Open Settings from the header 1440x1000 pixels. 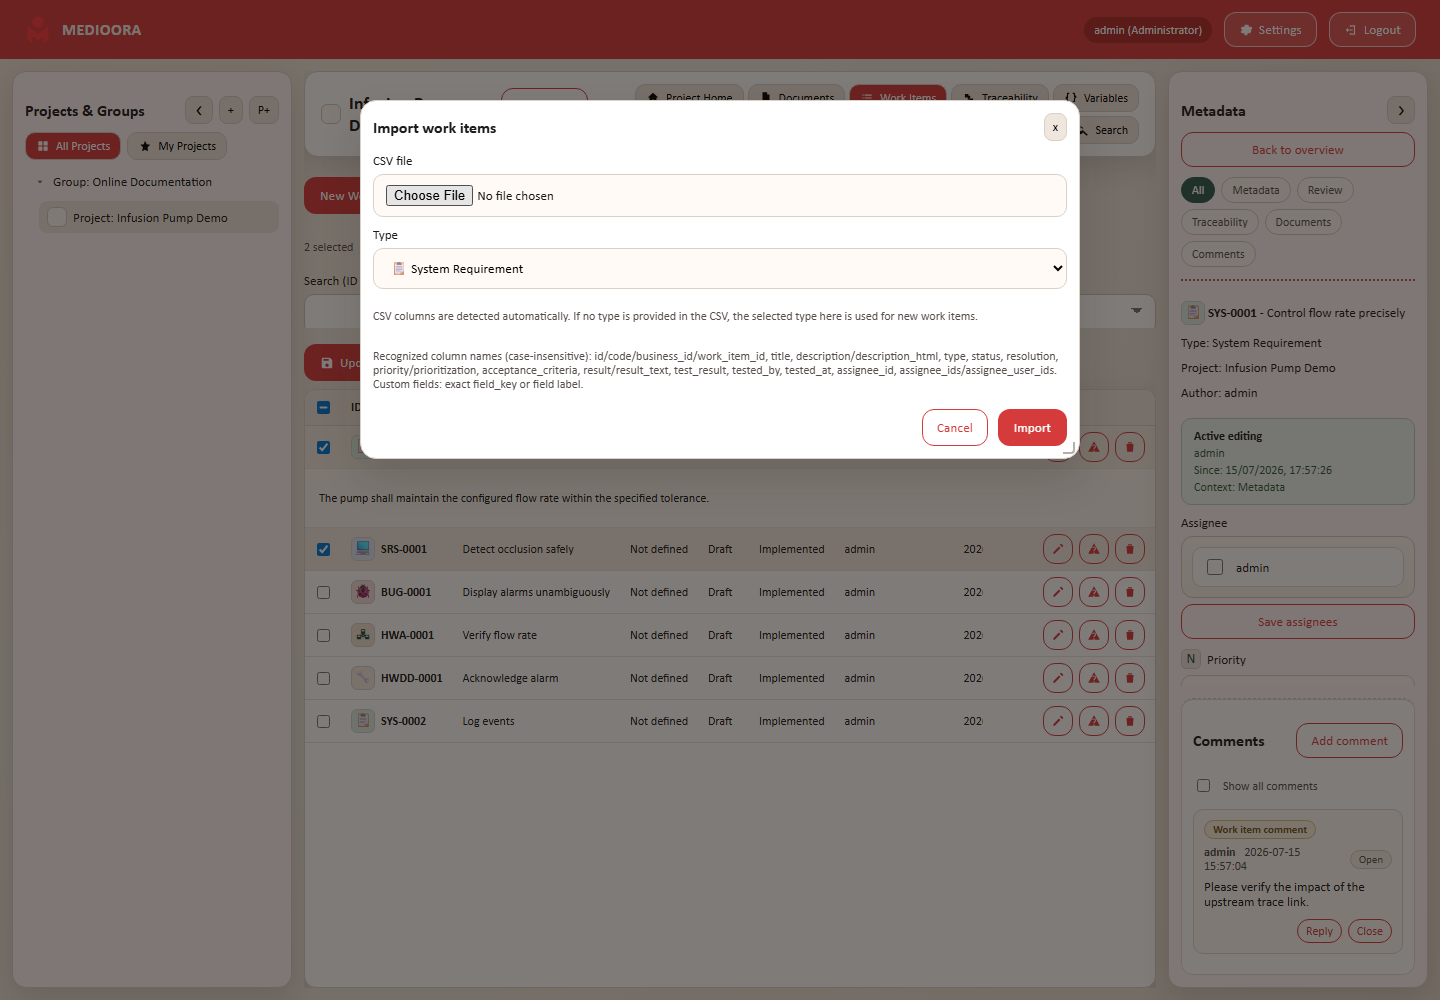[x=1270, y=30]
